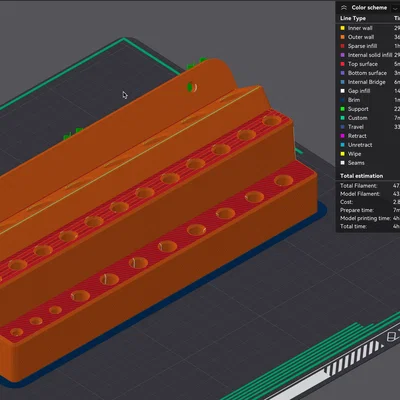Click the dark blue Brim swatch icon
Screen dimensions: 400x400
342,100
